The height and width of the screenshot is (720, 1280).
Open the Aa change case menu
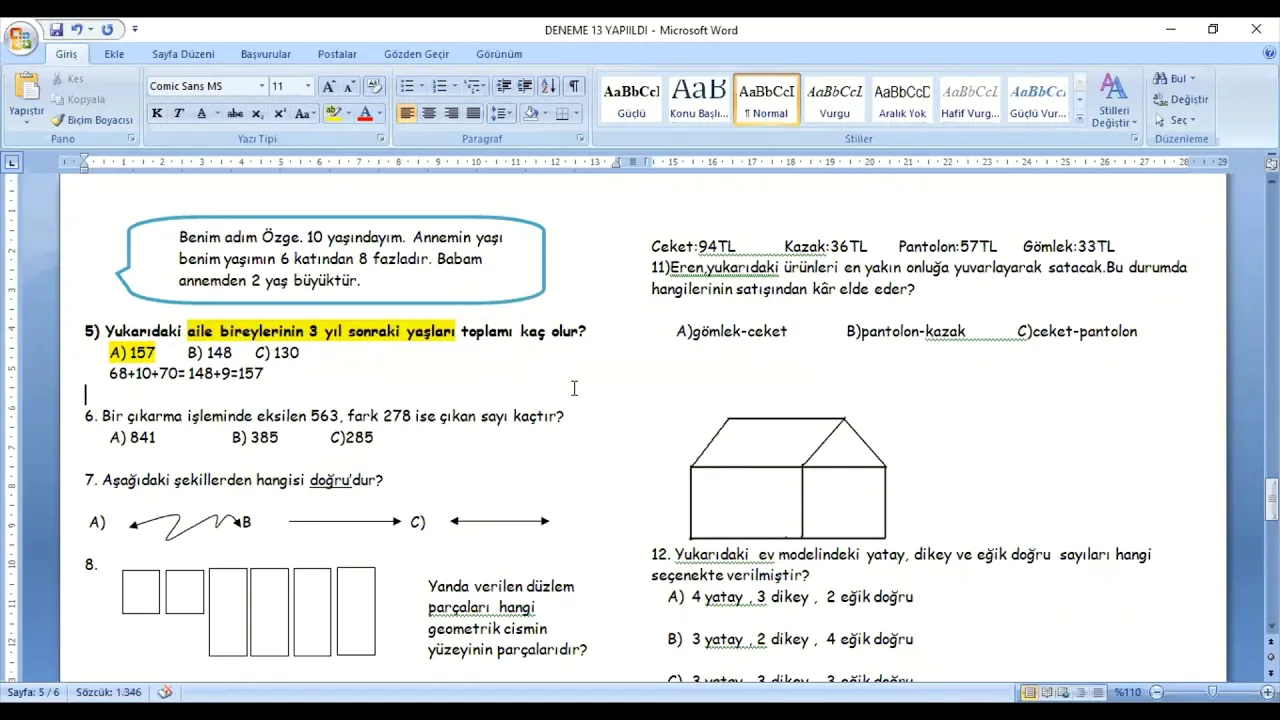coord(304,114)
